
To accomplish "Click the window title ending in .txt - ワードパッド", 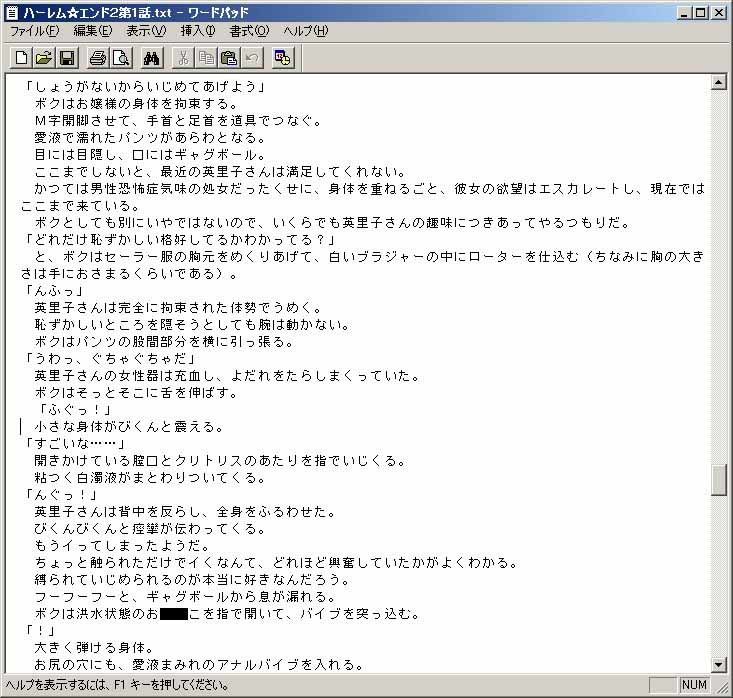I will (136, 13).
